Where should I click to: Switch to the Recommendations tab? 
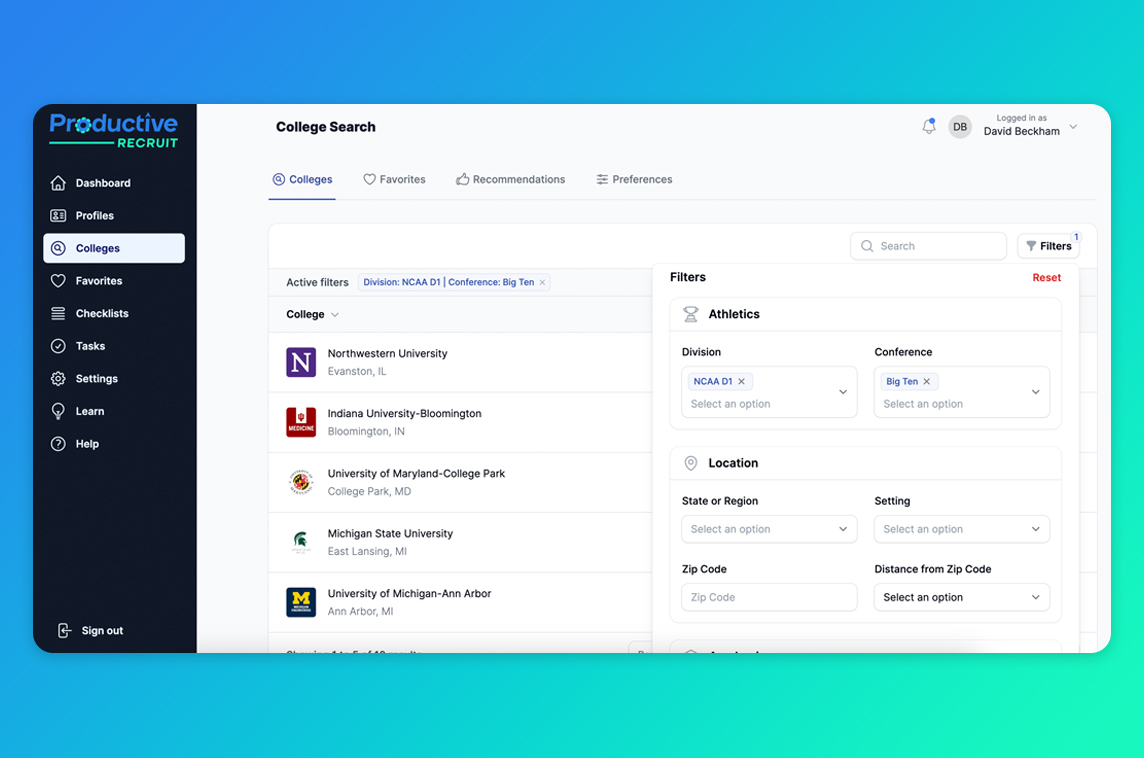coord(511,179)
